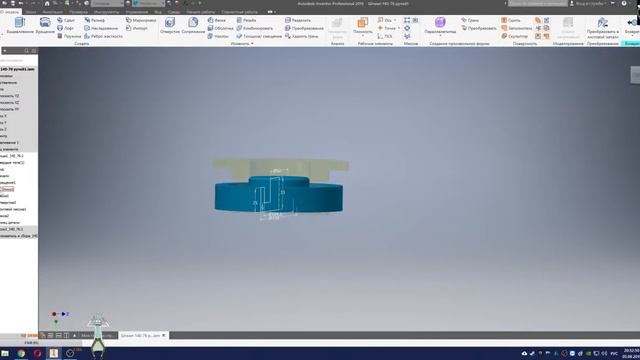The image size is (640, 360).
Task: Click the Sign In (Вход в службы) button
Action: 588,3
